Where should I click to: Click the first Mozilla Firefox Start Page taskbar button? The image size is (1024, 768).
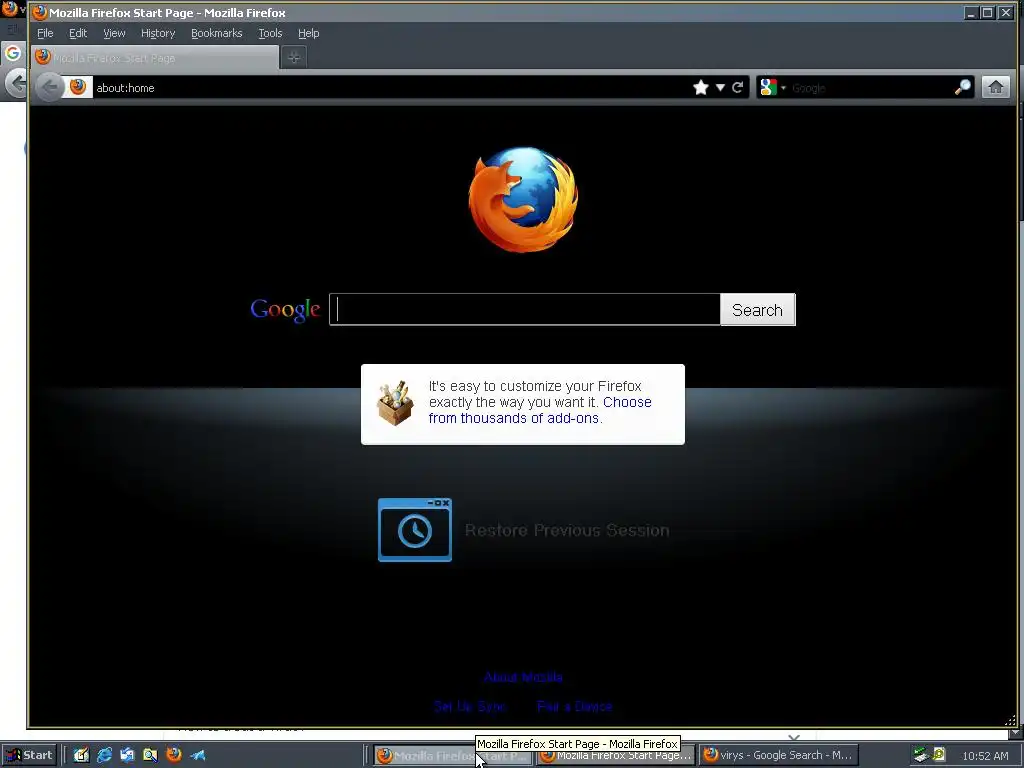pyautogui.click(x=453, y=756)
